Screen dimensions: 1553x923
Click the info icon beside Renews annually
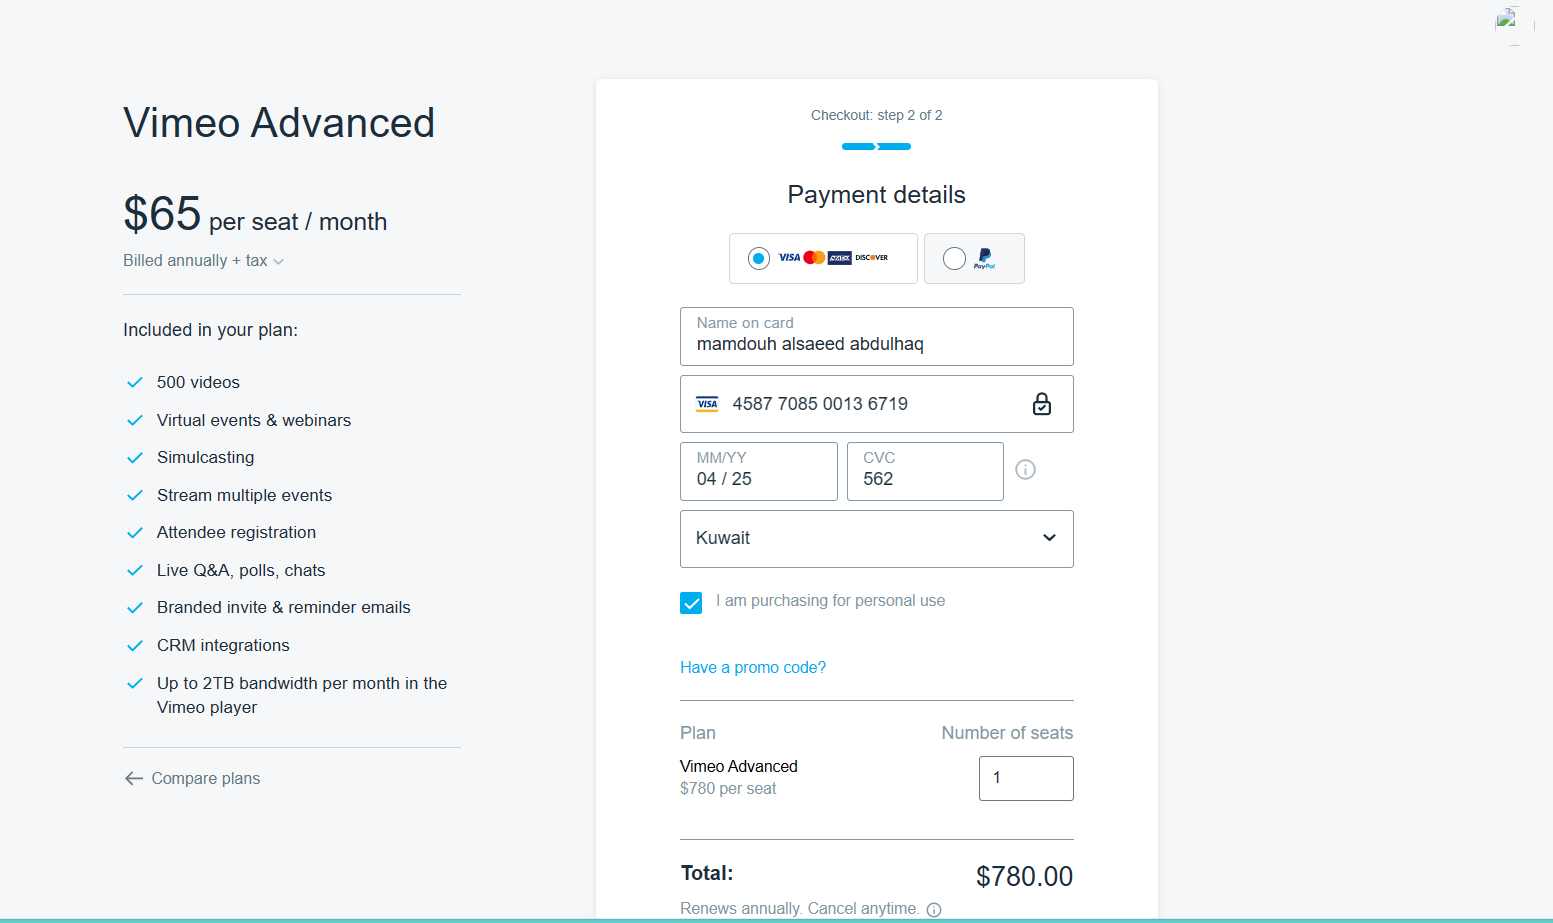pyautogui.click(x=934, y=910)
